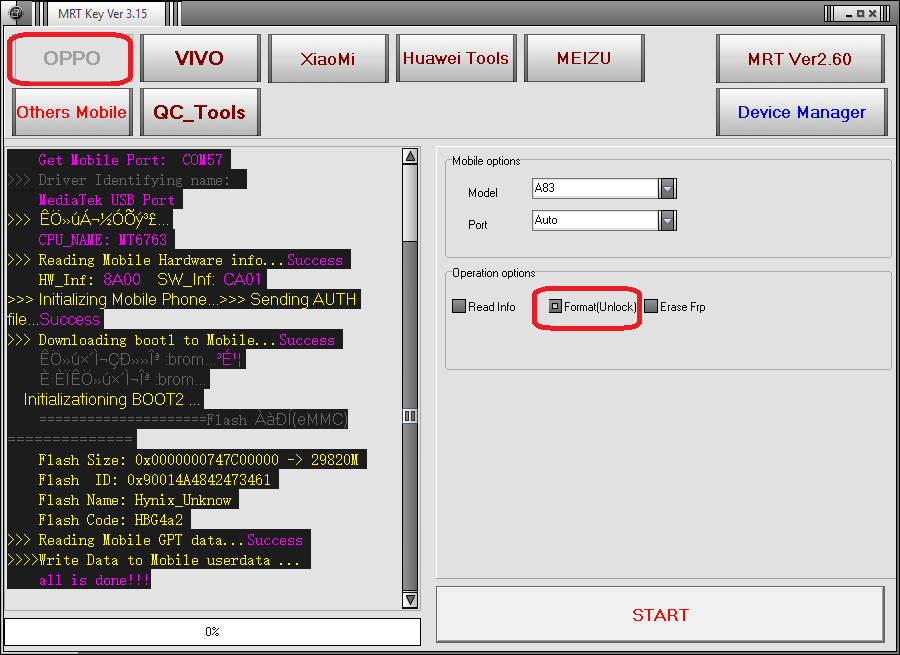Open Device Manager
This screenshot has height=655, width=900.
(801, 112)
